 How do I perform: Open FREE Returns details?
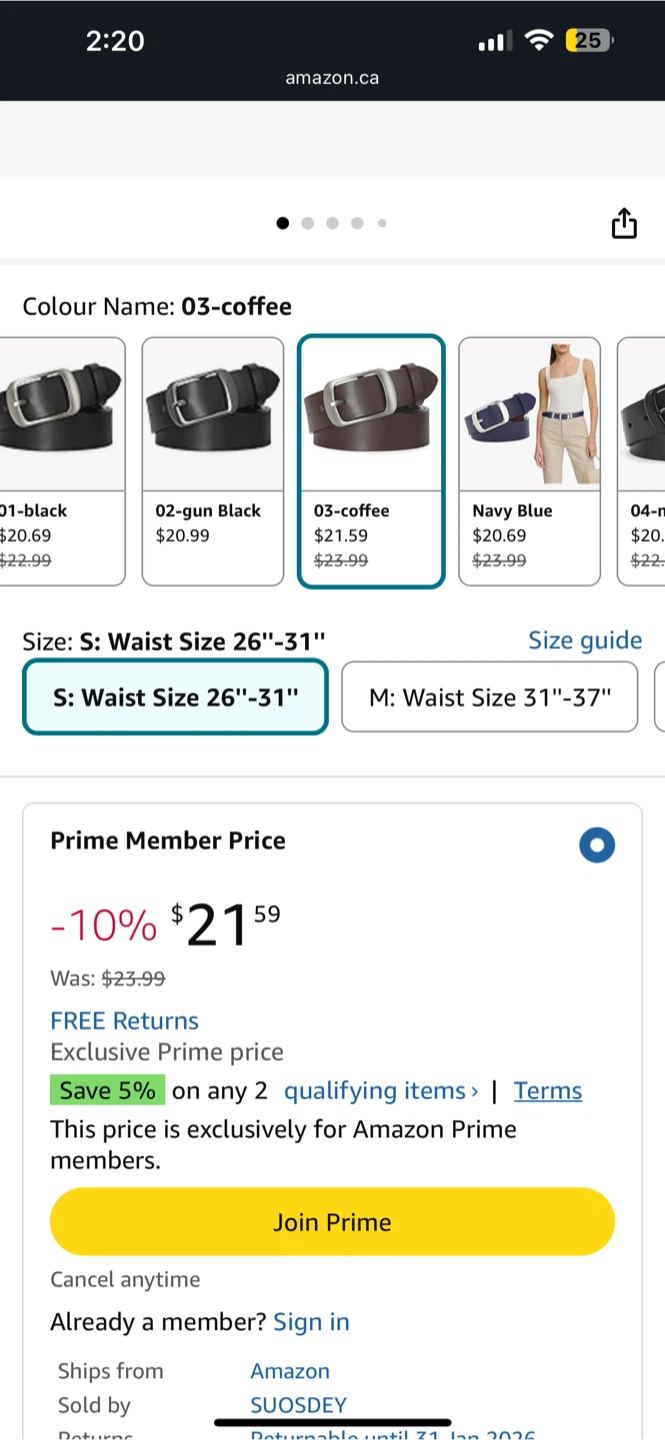click(x=124, y=1021)
